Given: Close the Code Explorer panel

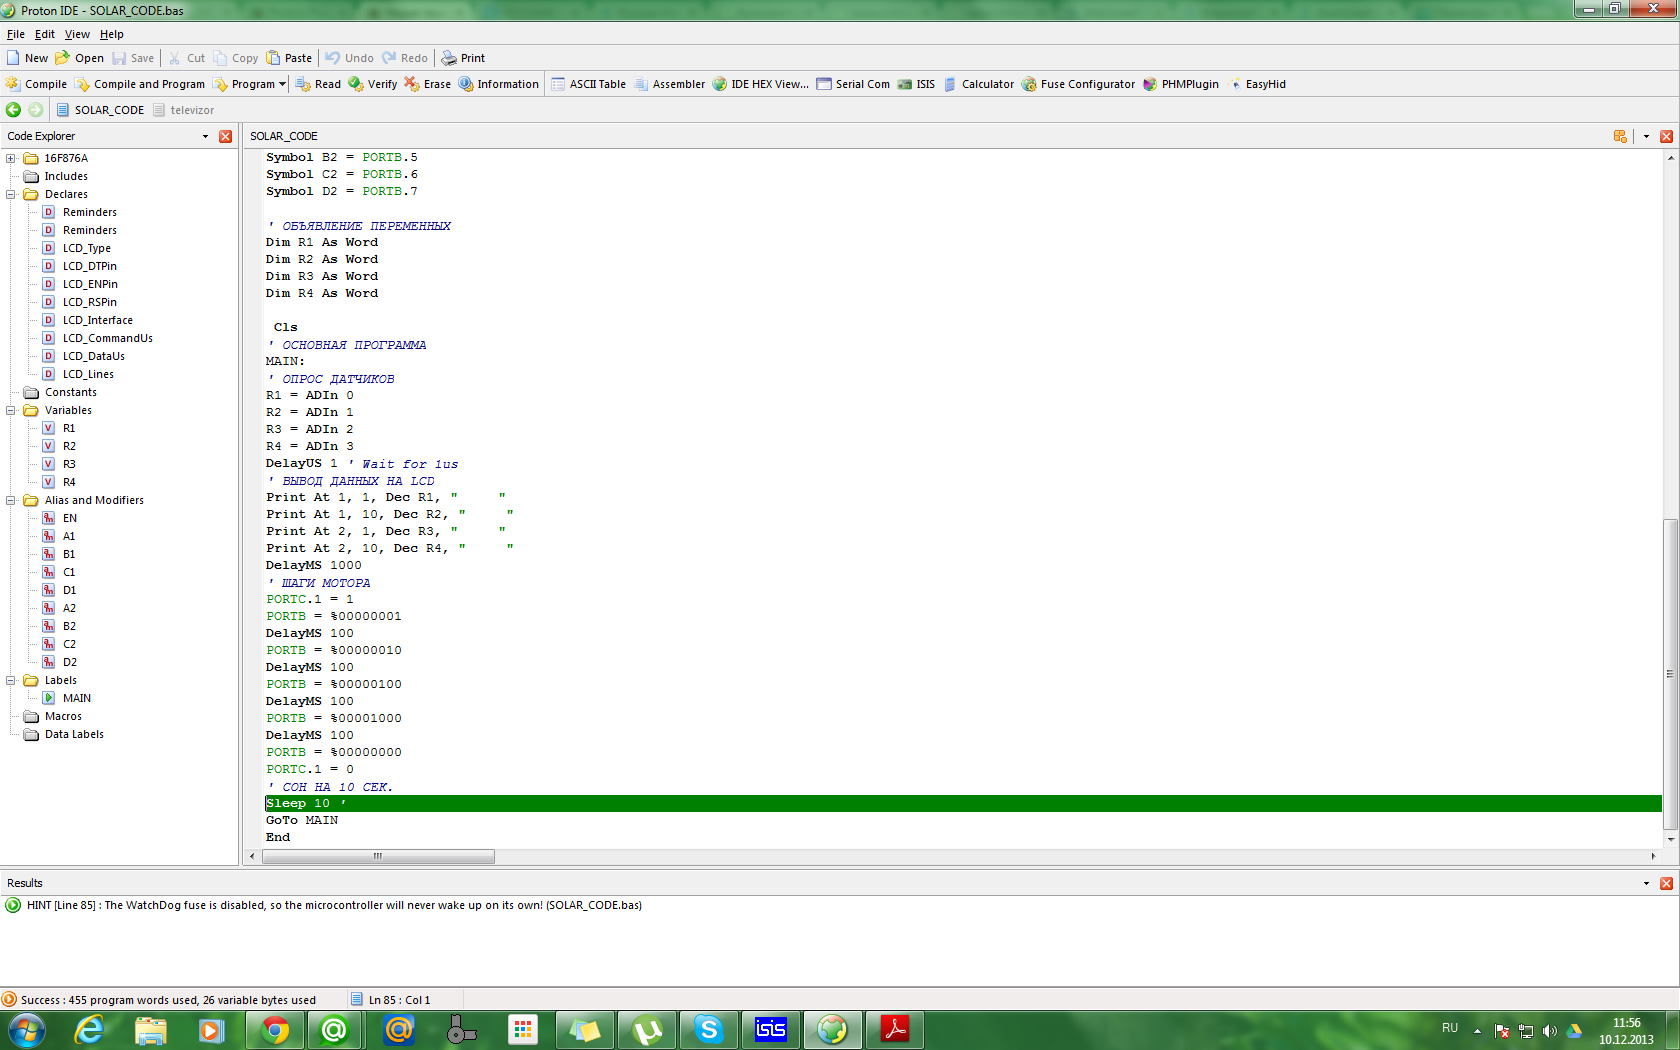Looking at the screenshot, I should [x=226, y=136].
